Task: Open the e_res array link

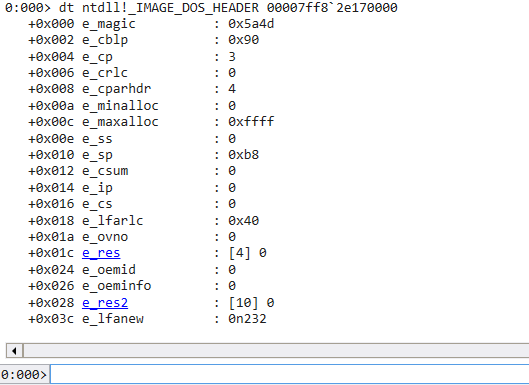Action: [x=101, y=253]
